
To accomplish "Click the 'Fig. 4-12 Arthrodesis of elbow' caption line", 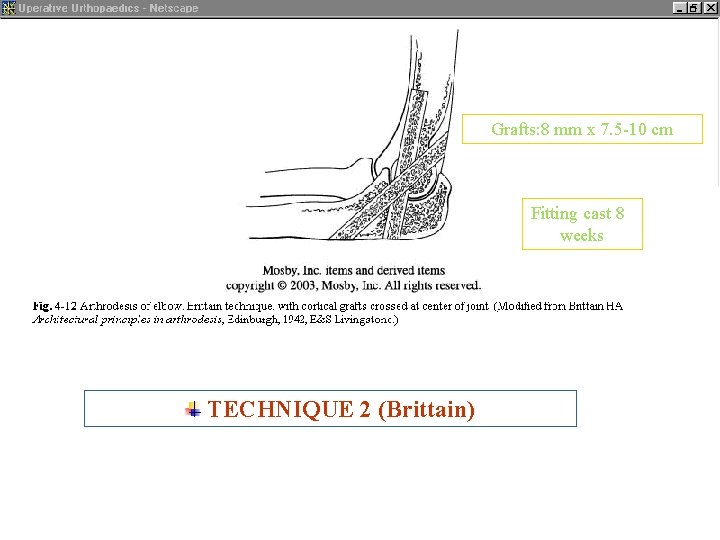I will pyautogui.click(x=327, y=306).
